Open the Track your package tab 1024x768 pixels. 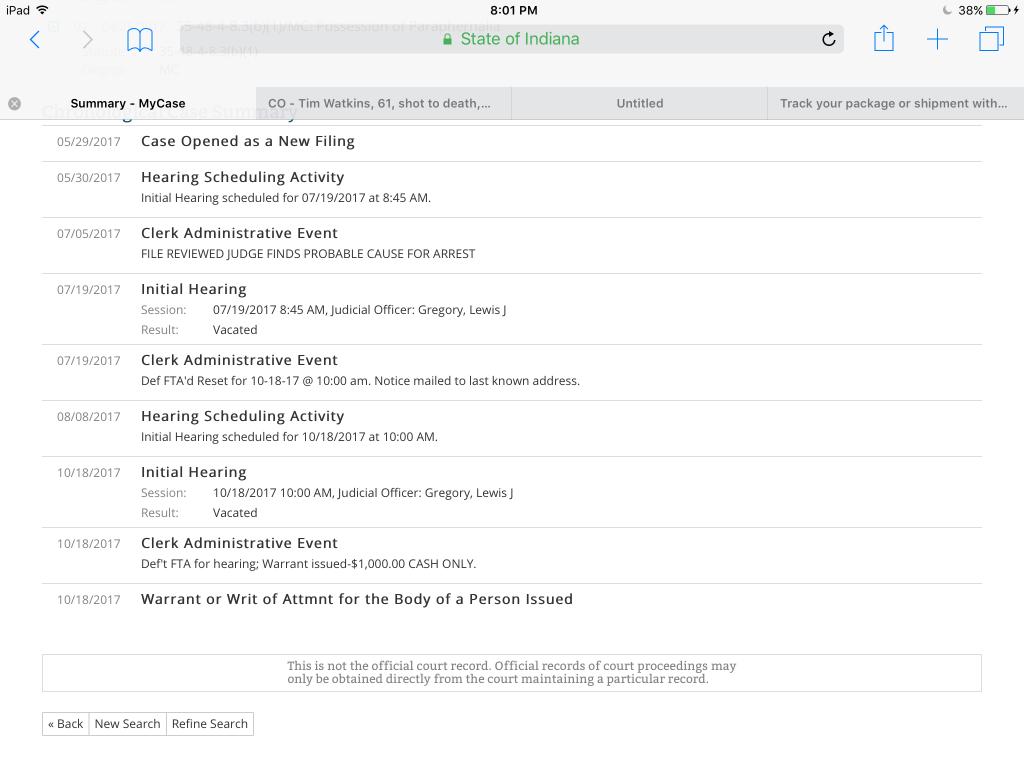click(894, 103)
